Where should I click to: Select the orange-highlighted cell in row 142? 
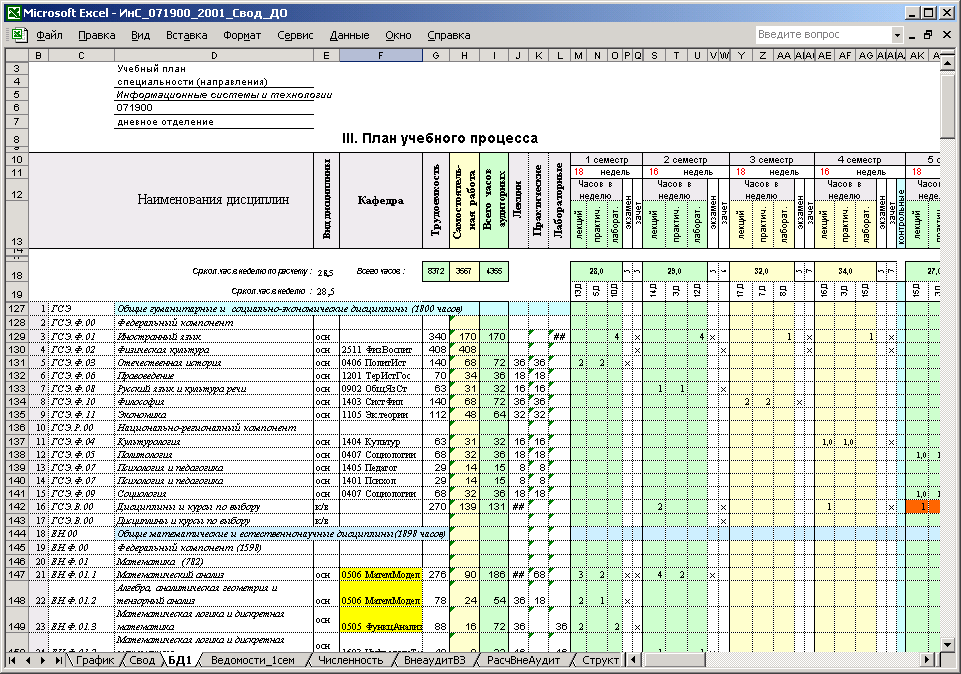[922, 507]
